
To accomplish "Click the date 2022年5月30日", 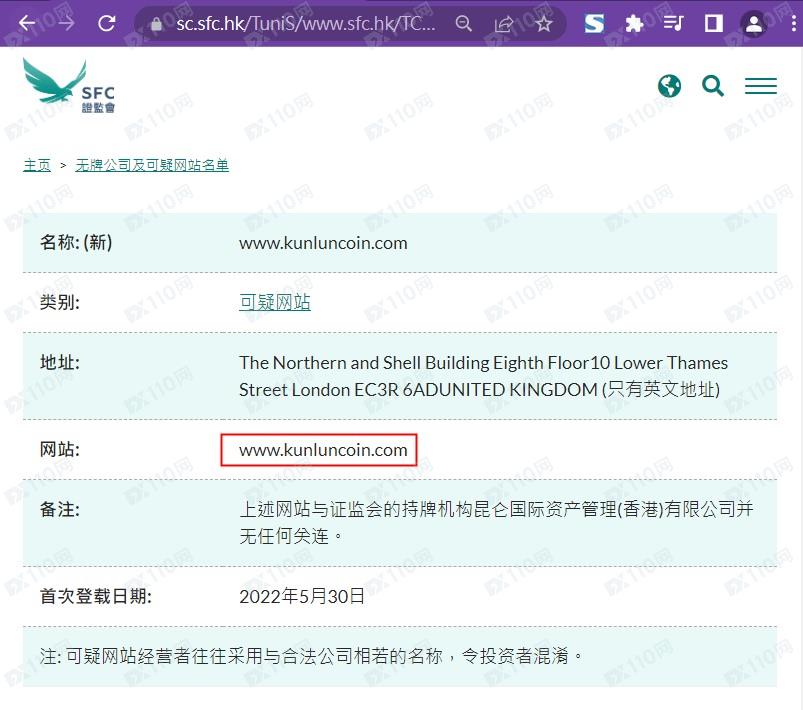I will point(302,596).
